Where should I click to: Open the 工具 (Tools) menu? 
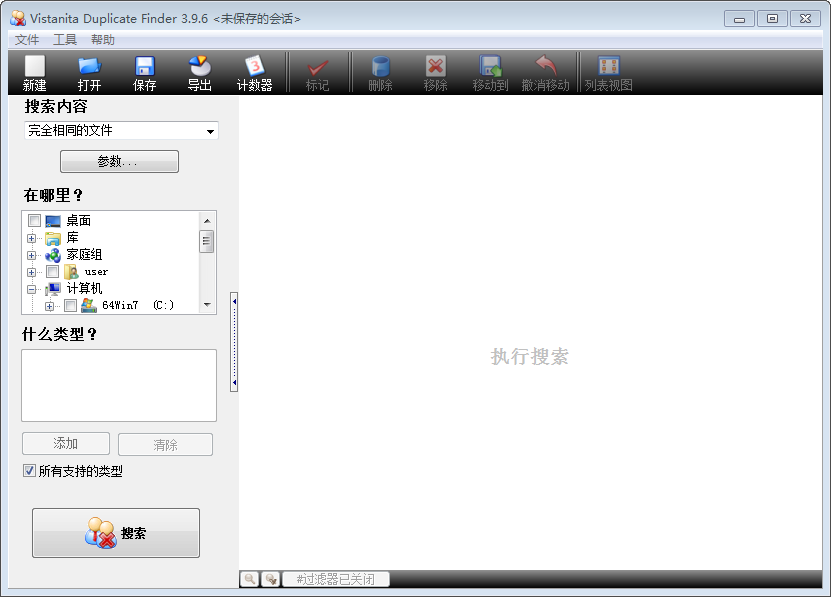(65, 40)
